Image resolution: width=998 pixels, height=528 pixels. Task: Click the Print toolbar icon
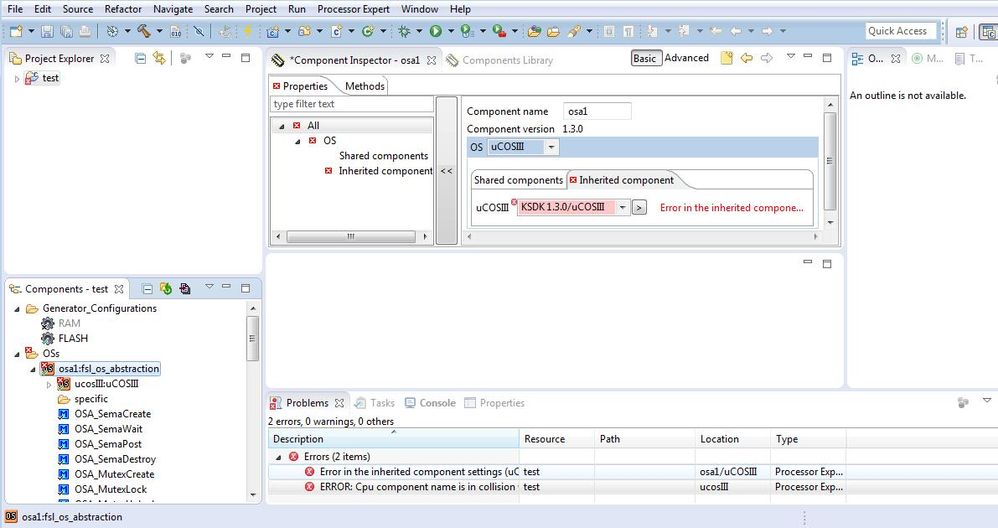tap(84, 31)
